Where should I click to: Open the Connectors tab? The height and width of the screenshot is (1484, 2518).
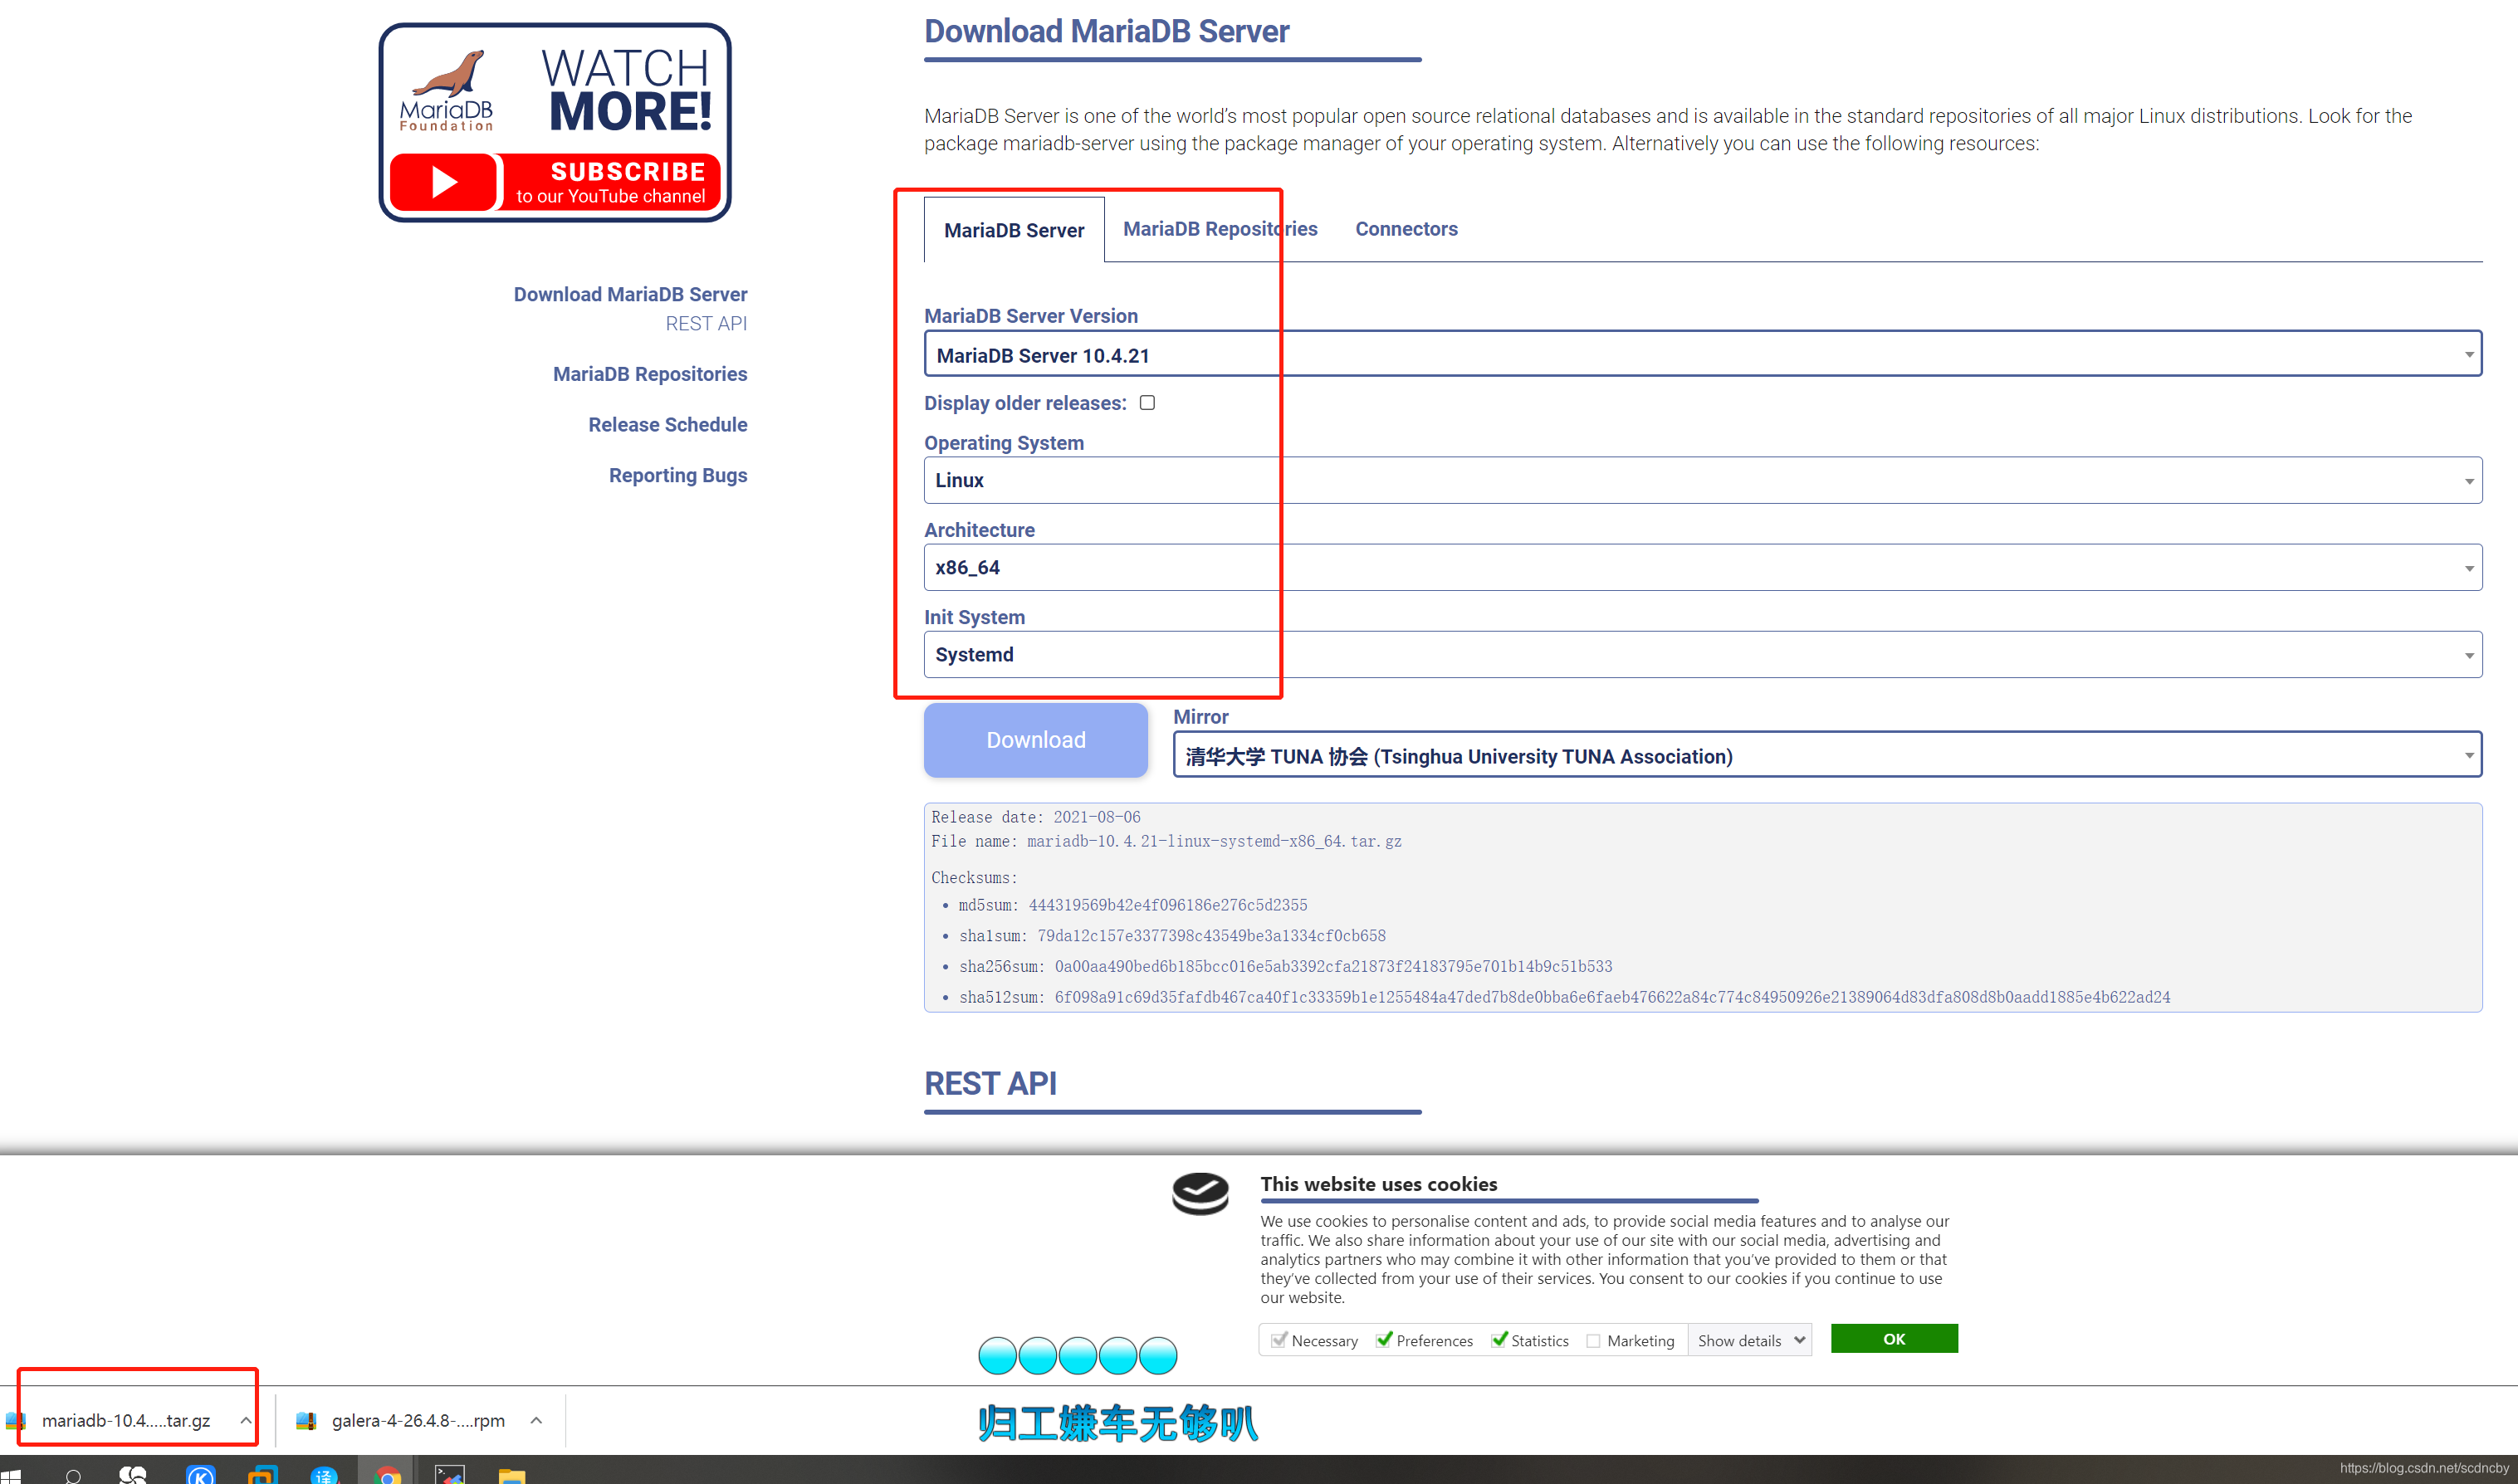click(x=1406, y=229)
